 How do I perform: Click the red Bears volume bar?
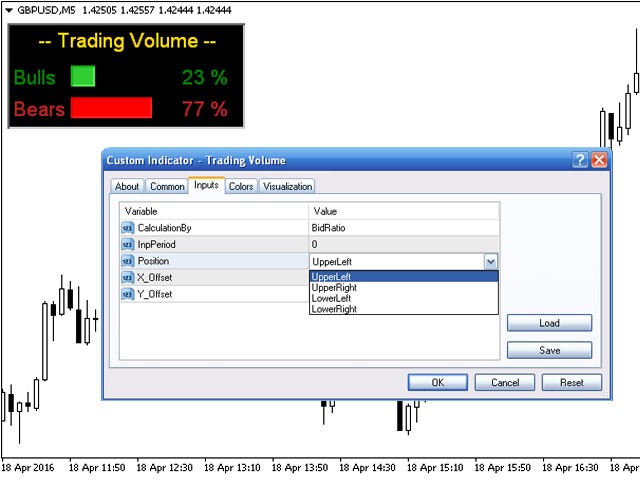click(111, 108)
